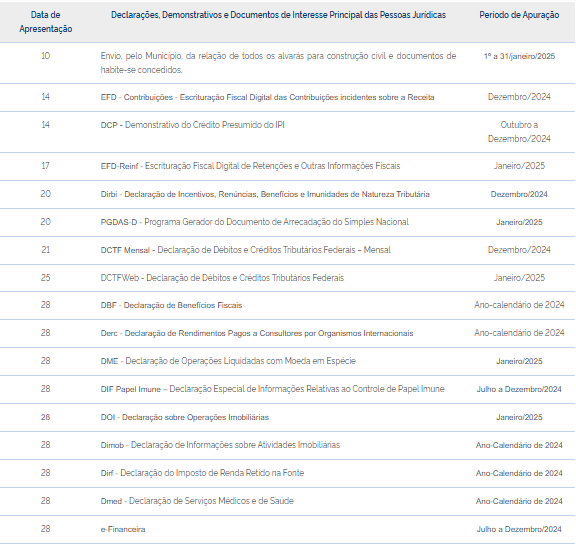Image resolution: width=576 pixels, height=545 pixels.
Task: Select the 'EFD-Reinf' row description
Action: click(x=250, y=166)
